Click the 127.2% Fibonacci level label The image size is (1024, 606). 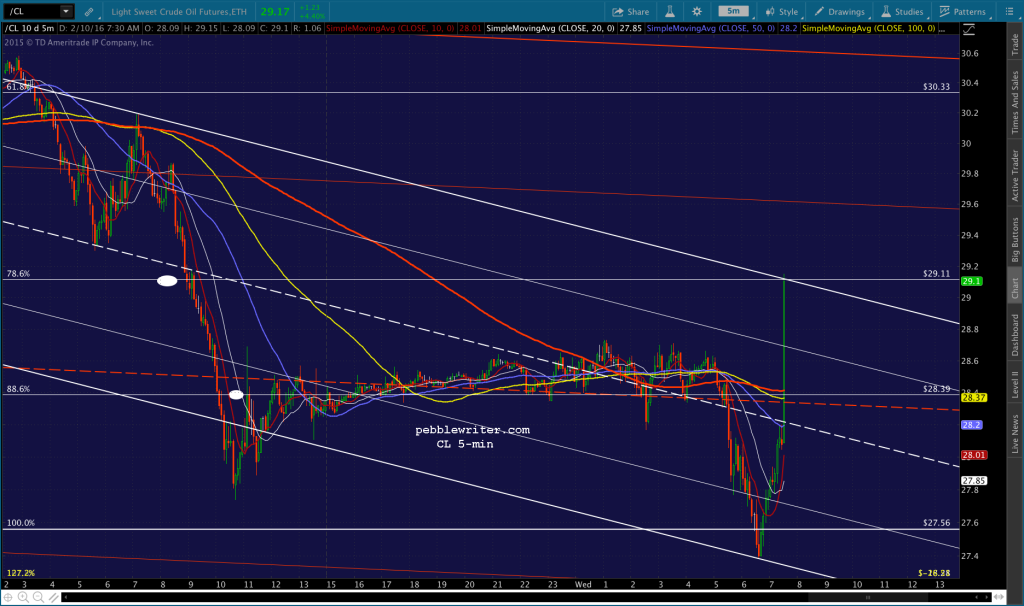pyautogui.click(x=21, y=573)
